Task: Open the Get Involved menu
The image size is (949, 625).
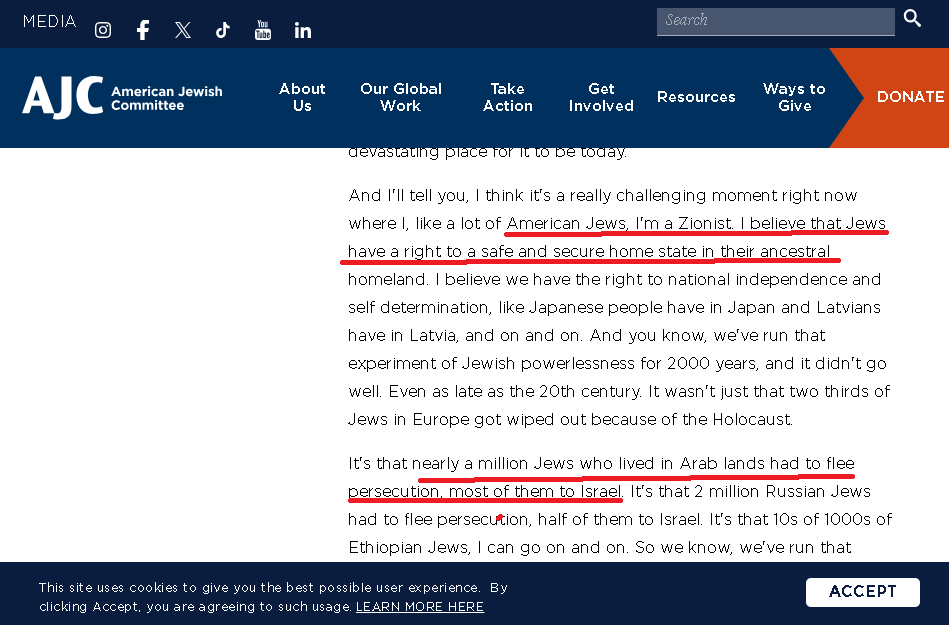Action: tap(601, 97)
